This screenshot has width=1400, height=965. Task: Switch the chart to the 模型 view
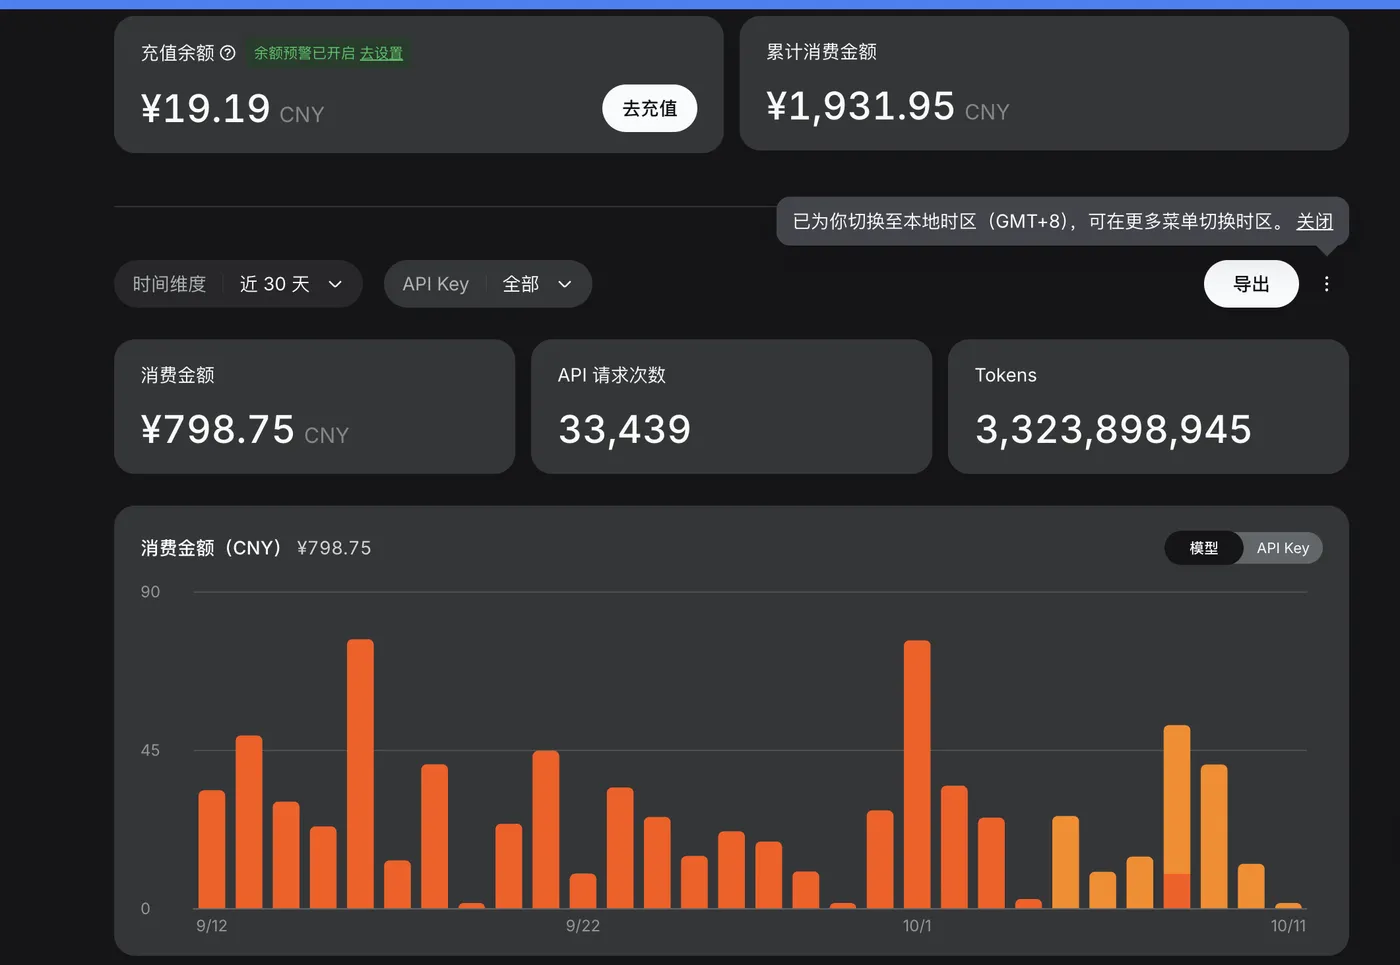click(x=1204, y=548)
